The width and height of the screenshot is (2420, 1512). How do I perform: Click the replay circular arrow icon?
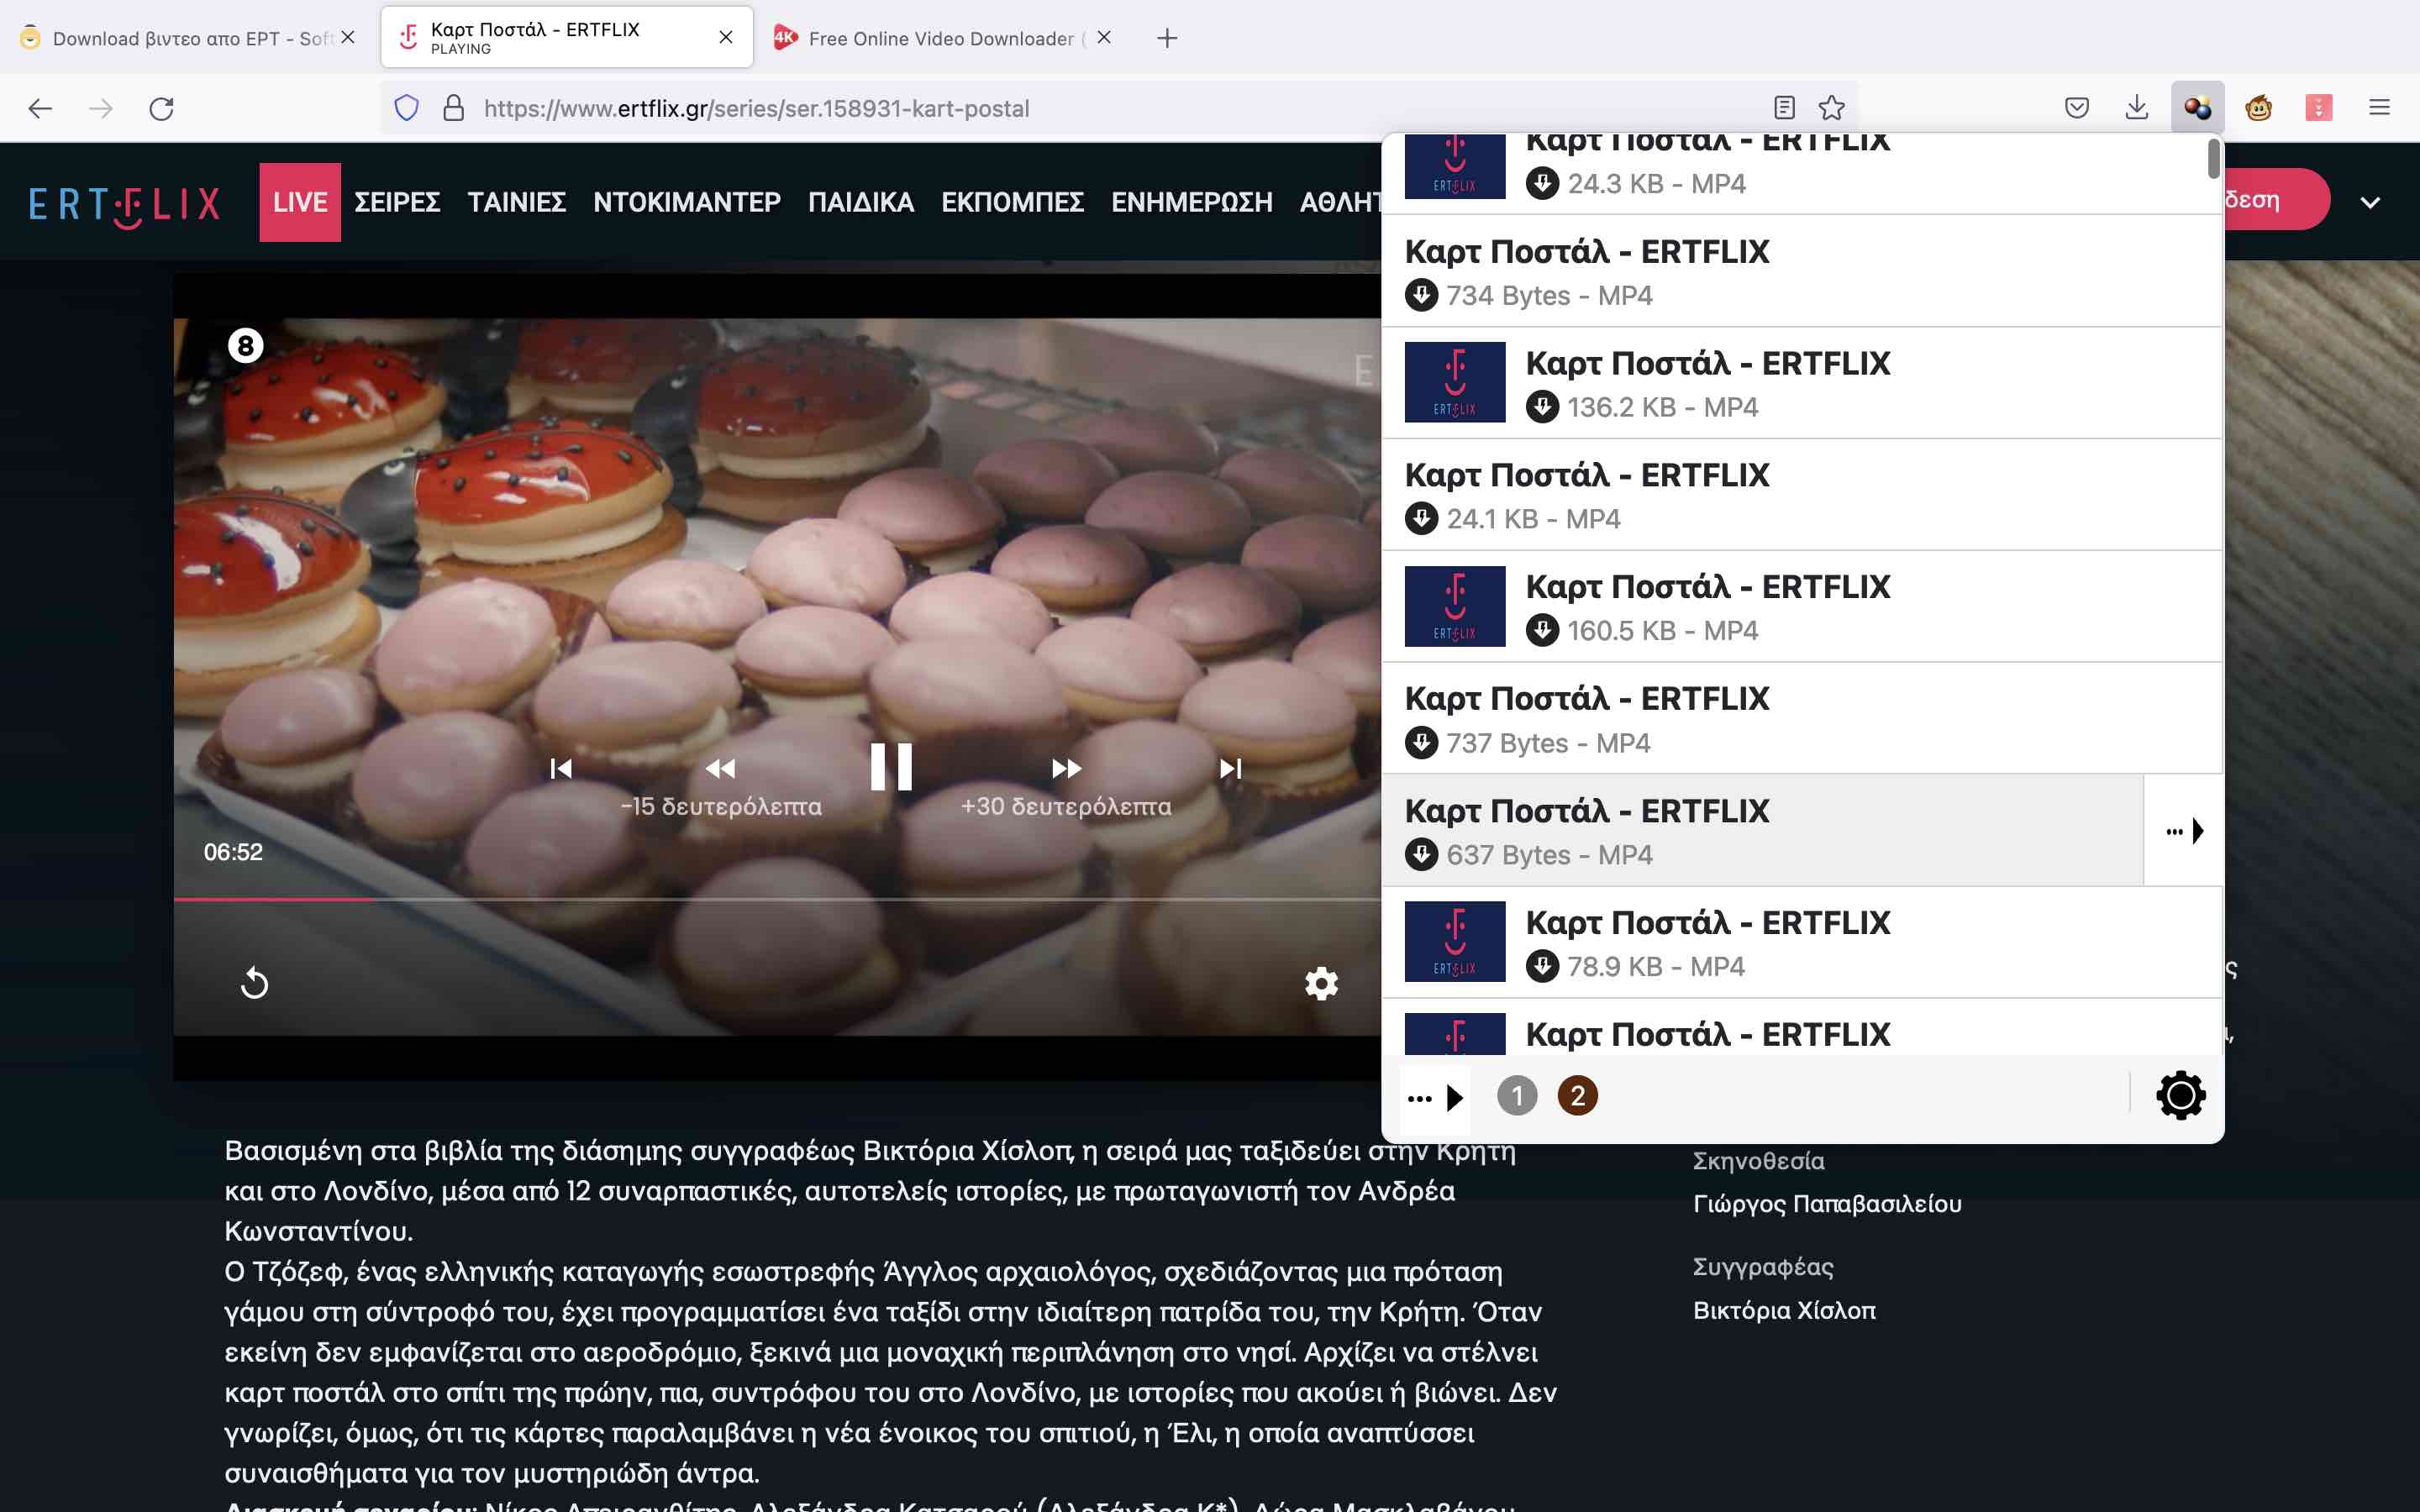pos(255,983)
